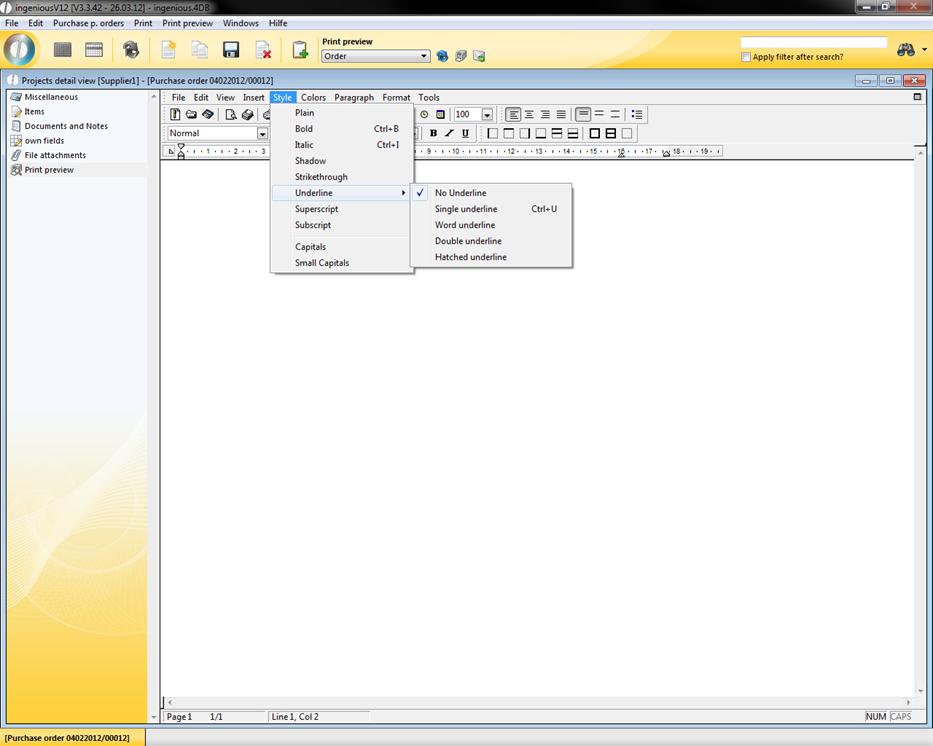
Task: Click the search input field at top right
Action: 813,43
